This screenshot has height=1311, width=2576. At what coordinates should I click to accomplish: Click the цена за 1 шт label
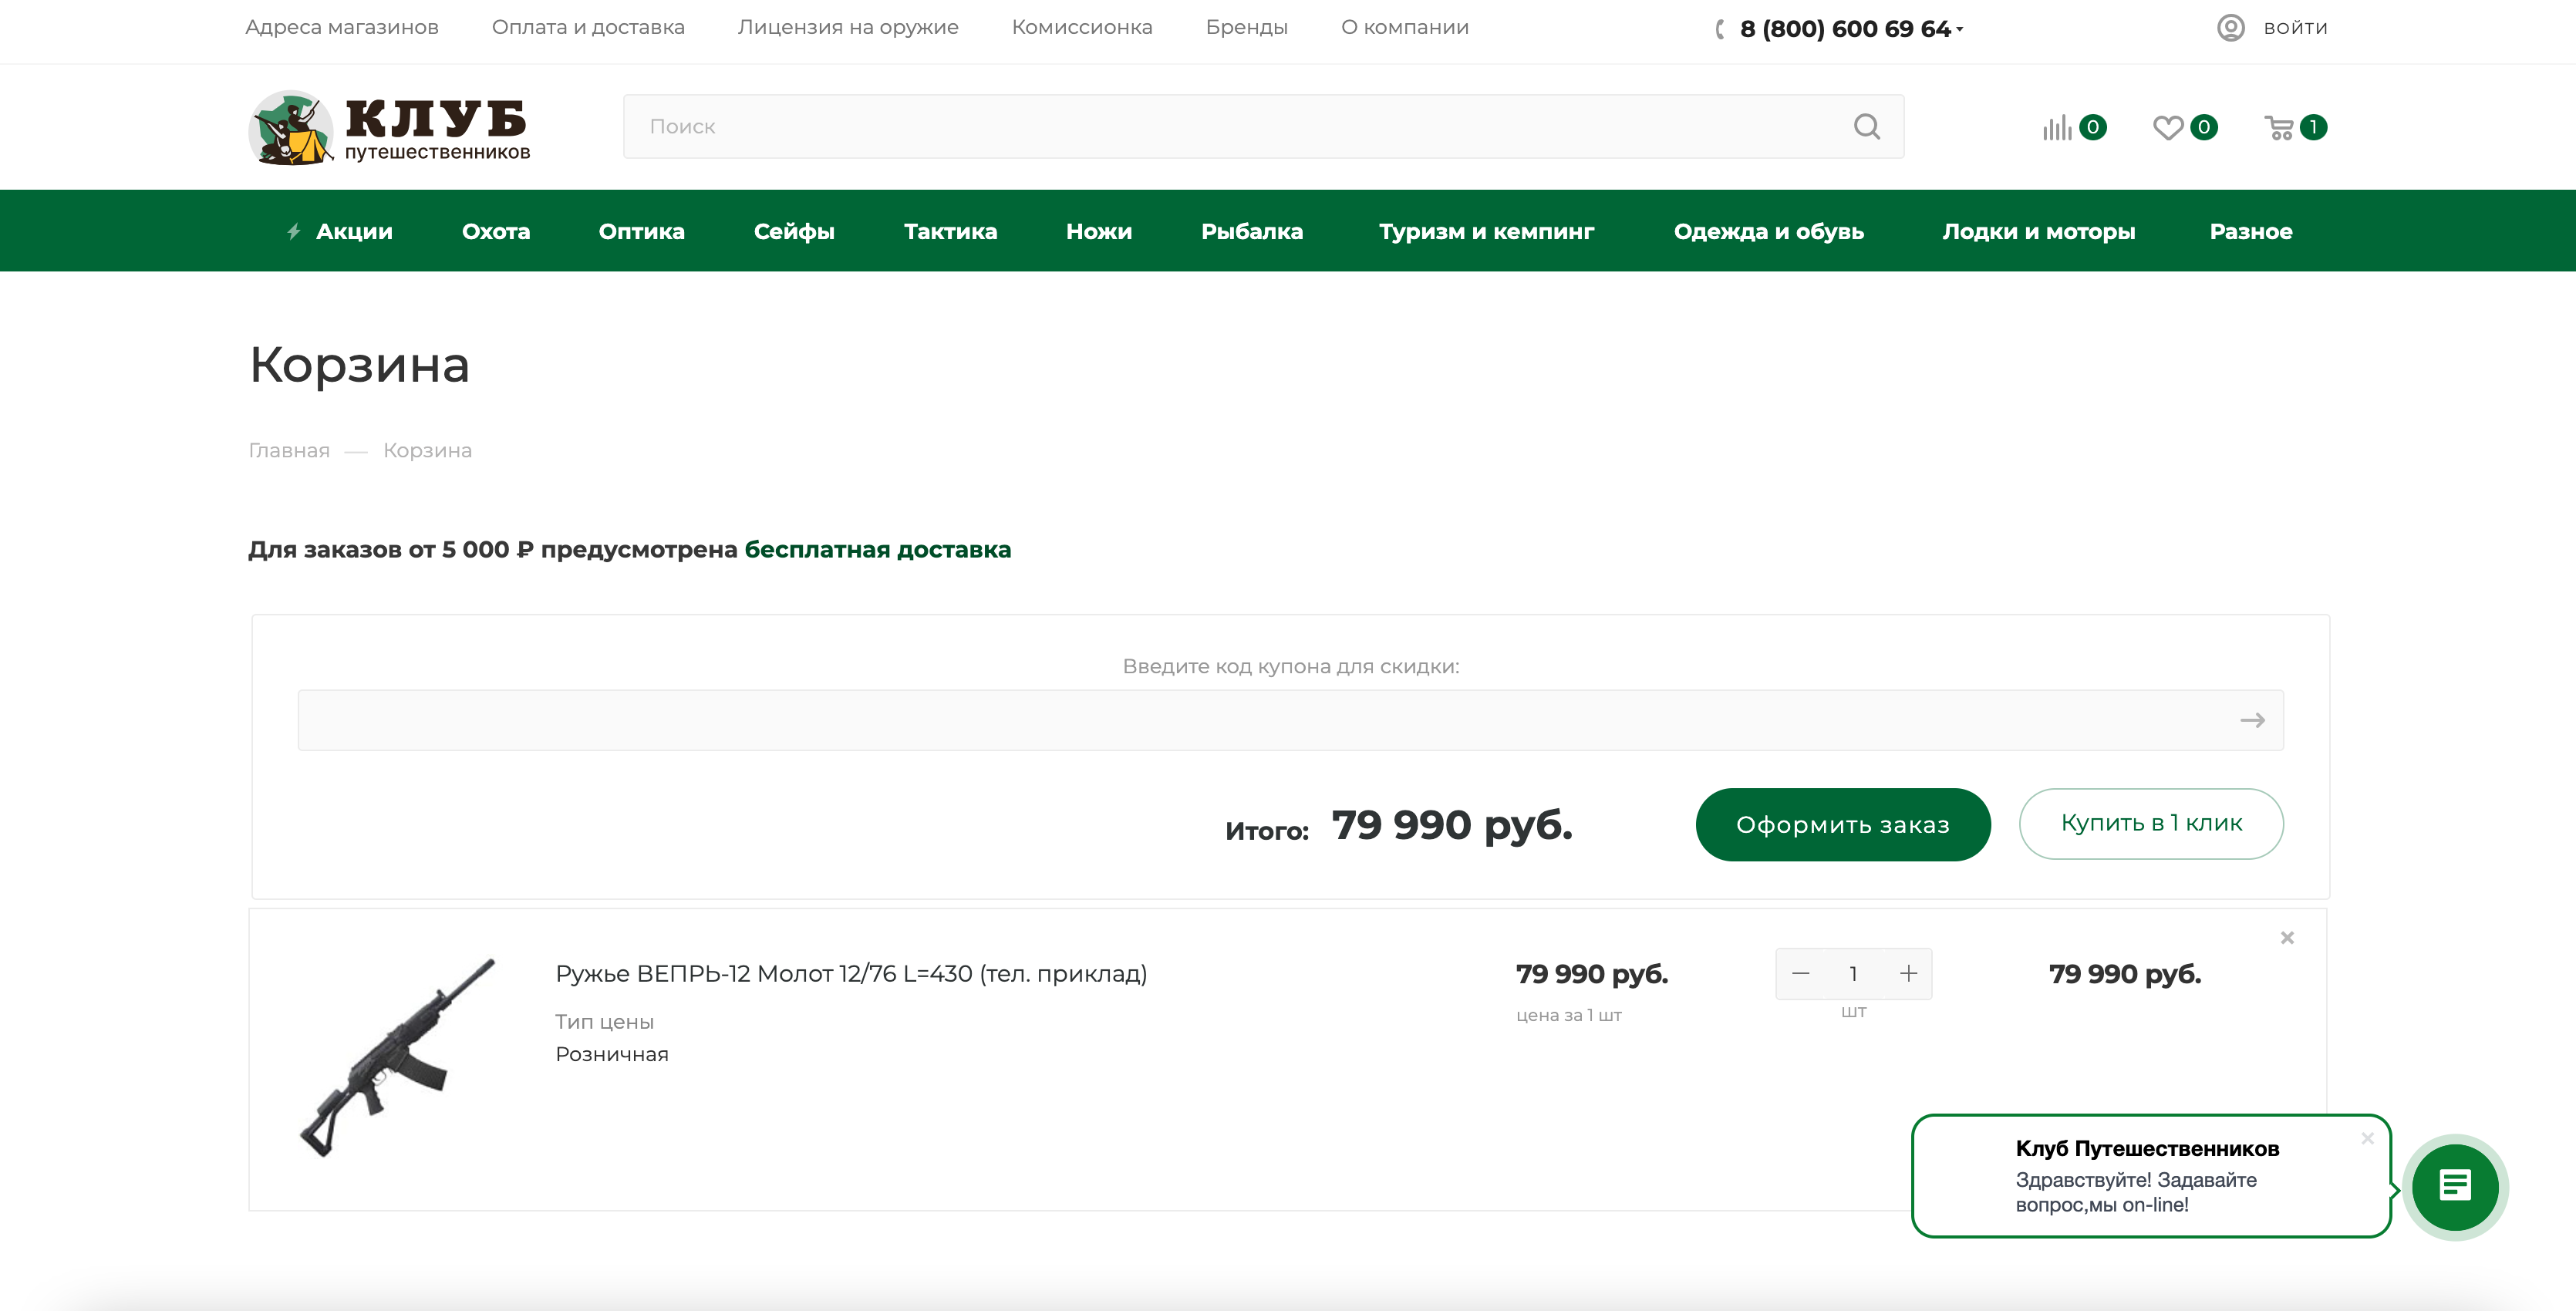point(1569,1015)
